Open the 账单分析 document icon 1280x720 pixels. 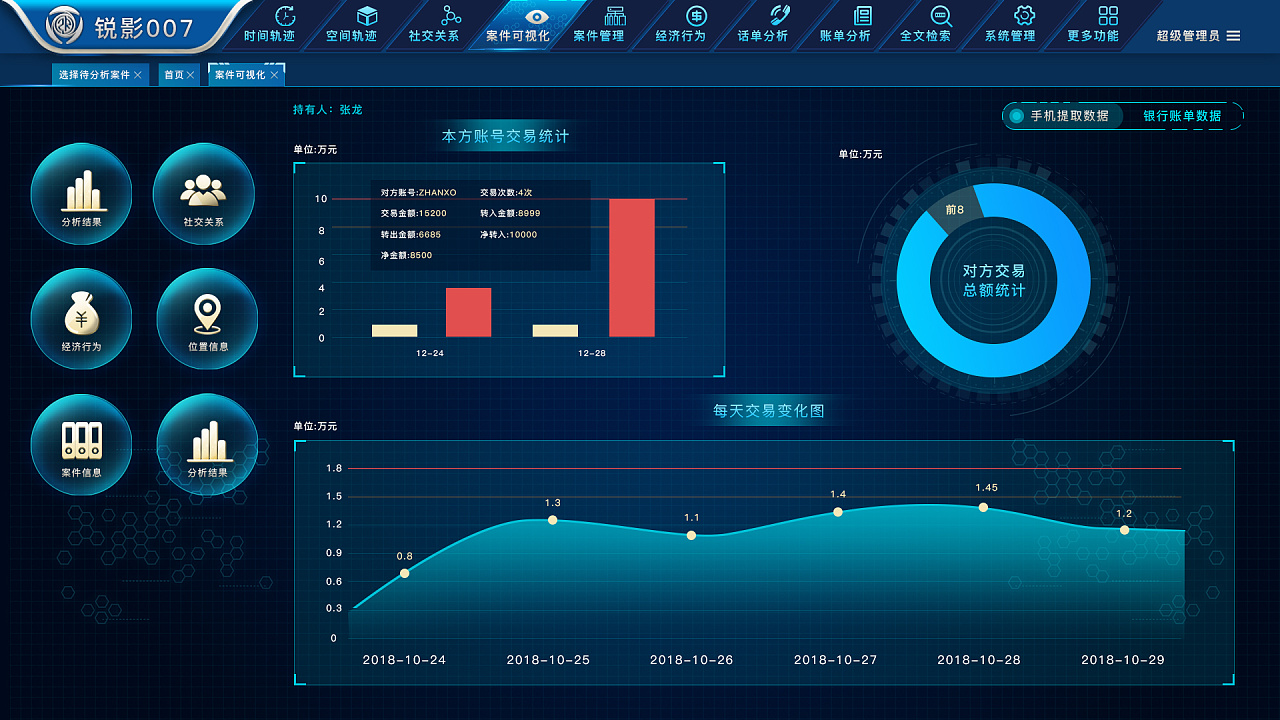(x=862, y=16)
